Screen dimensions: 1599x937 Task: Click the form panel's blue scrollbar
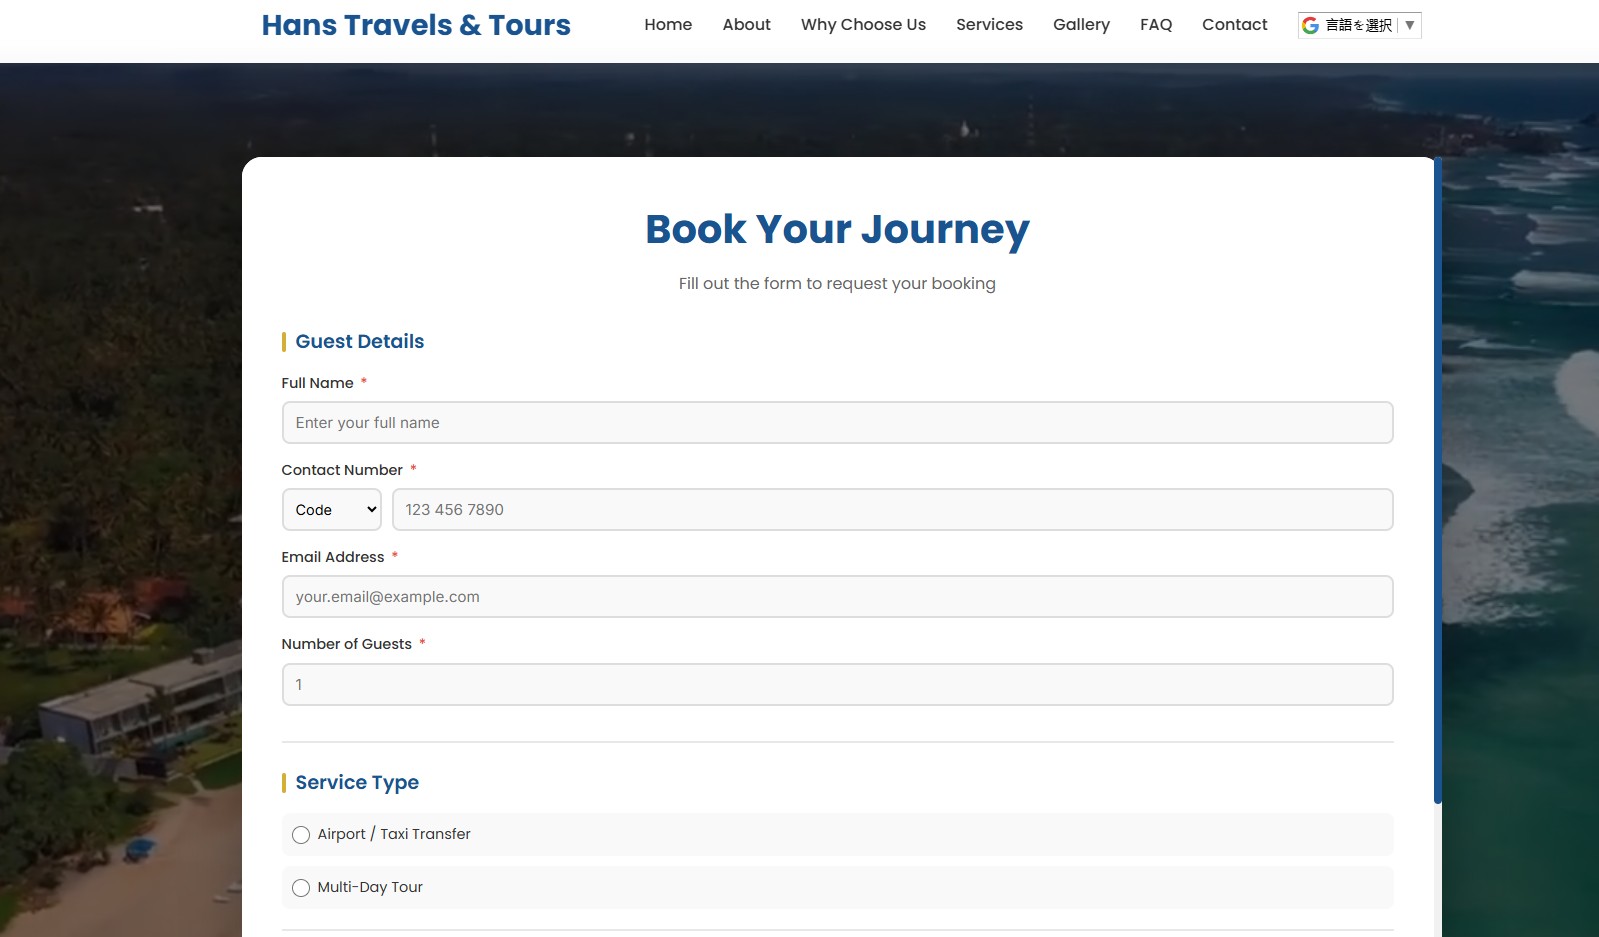[1438, 480]
